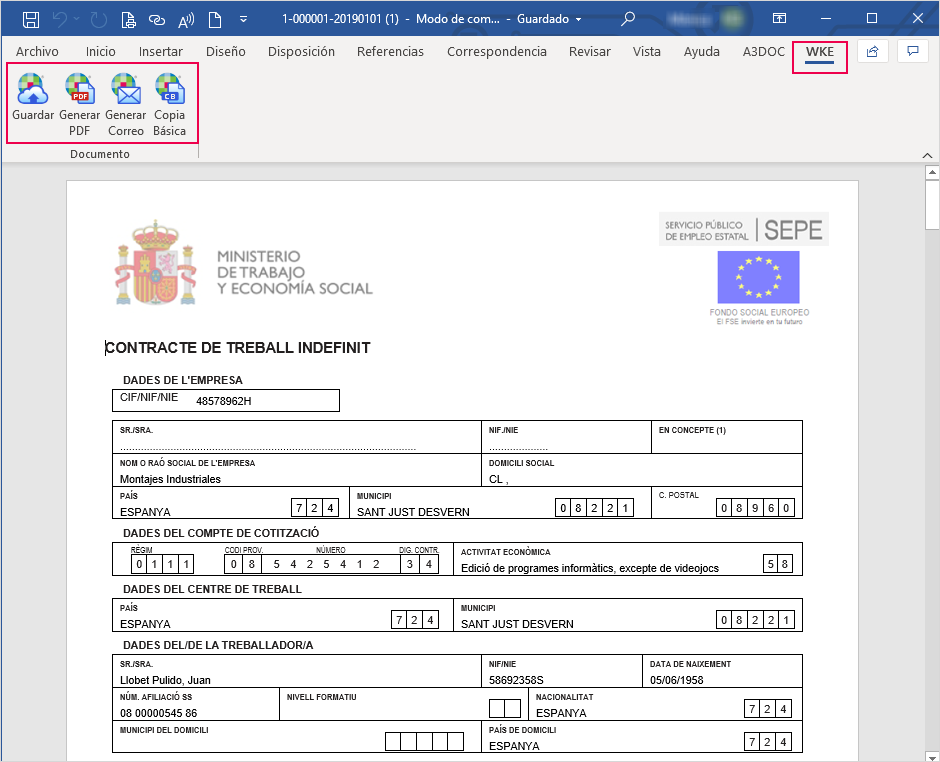Open the Comments speech bubble button

click(x=913, y=52)
